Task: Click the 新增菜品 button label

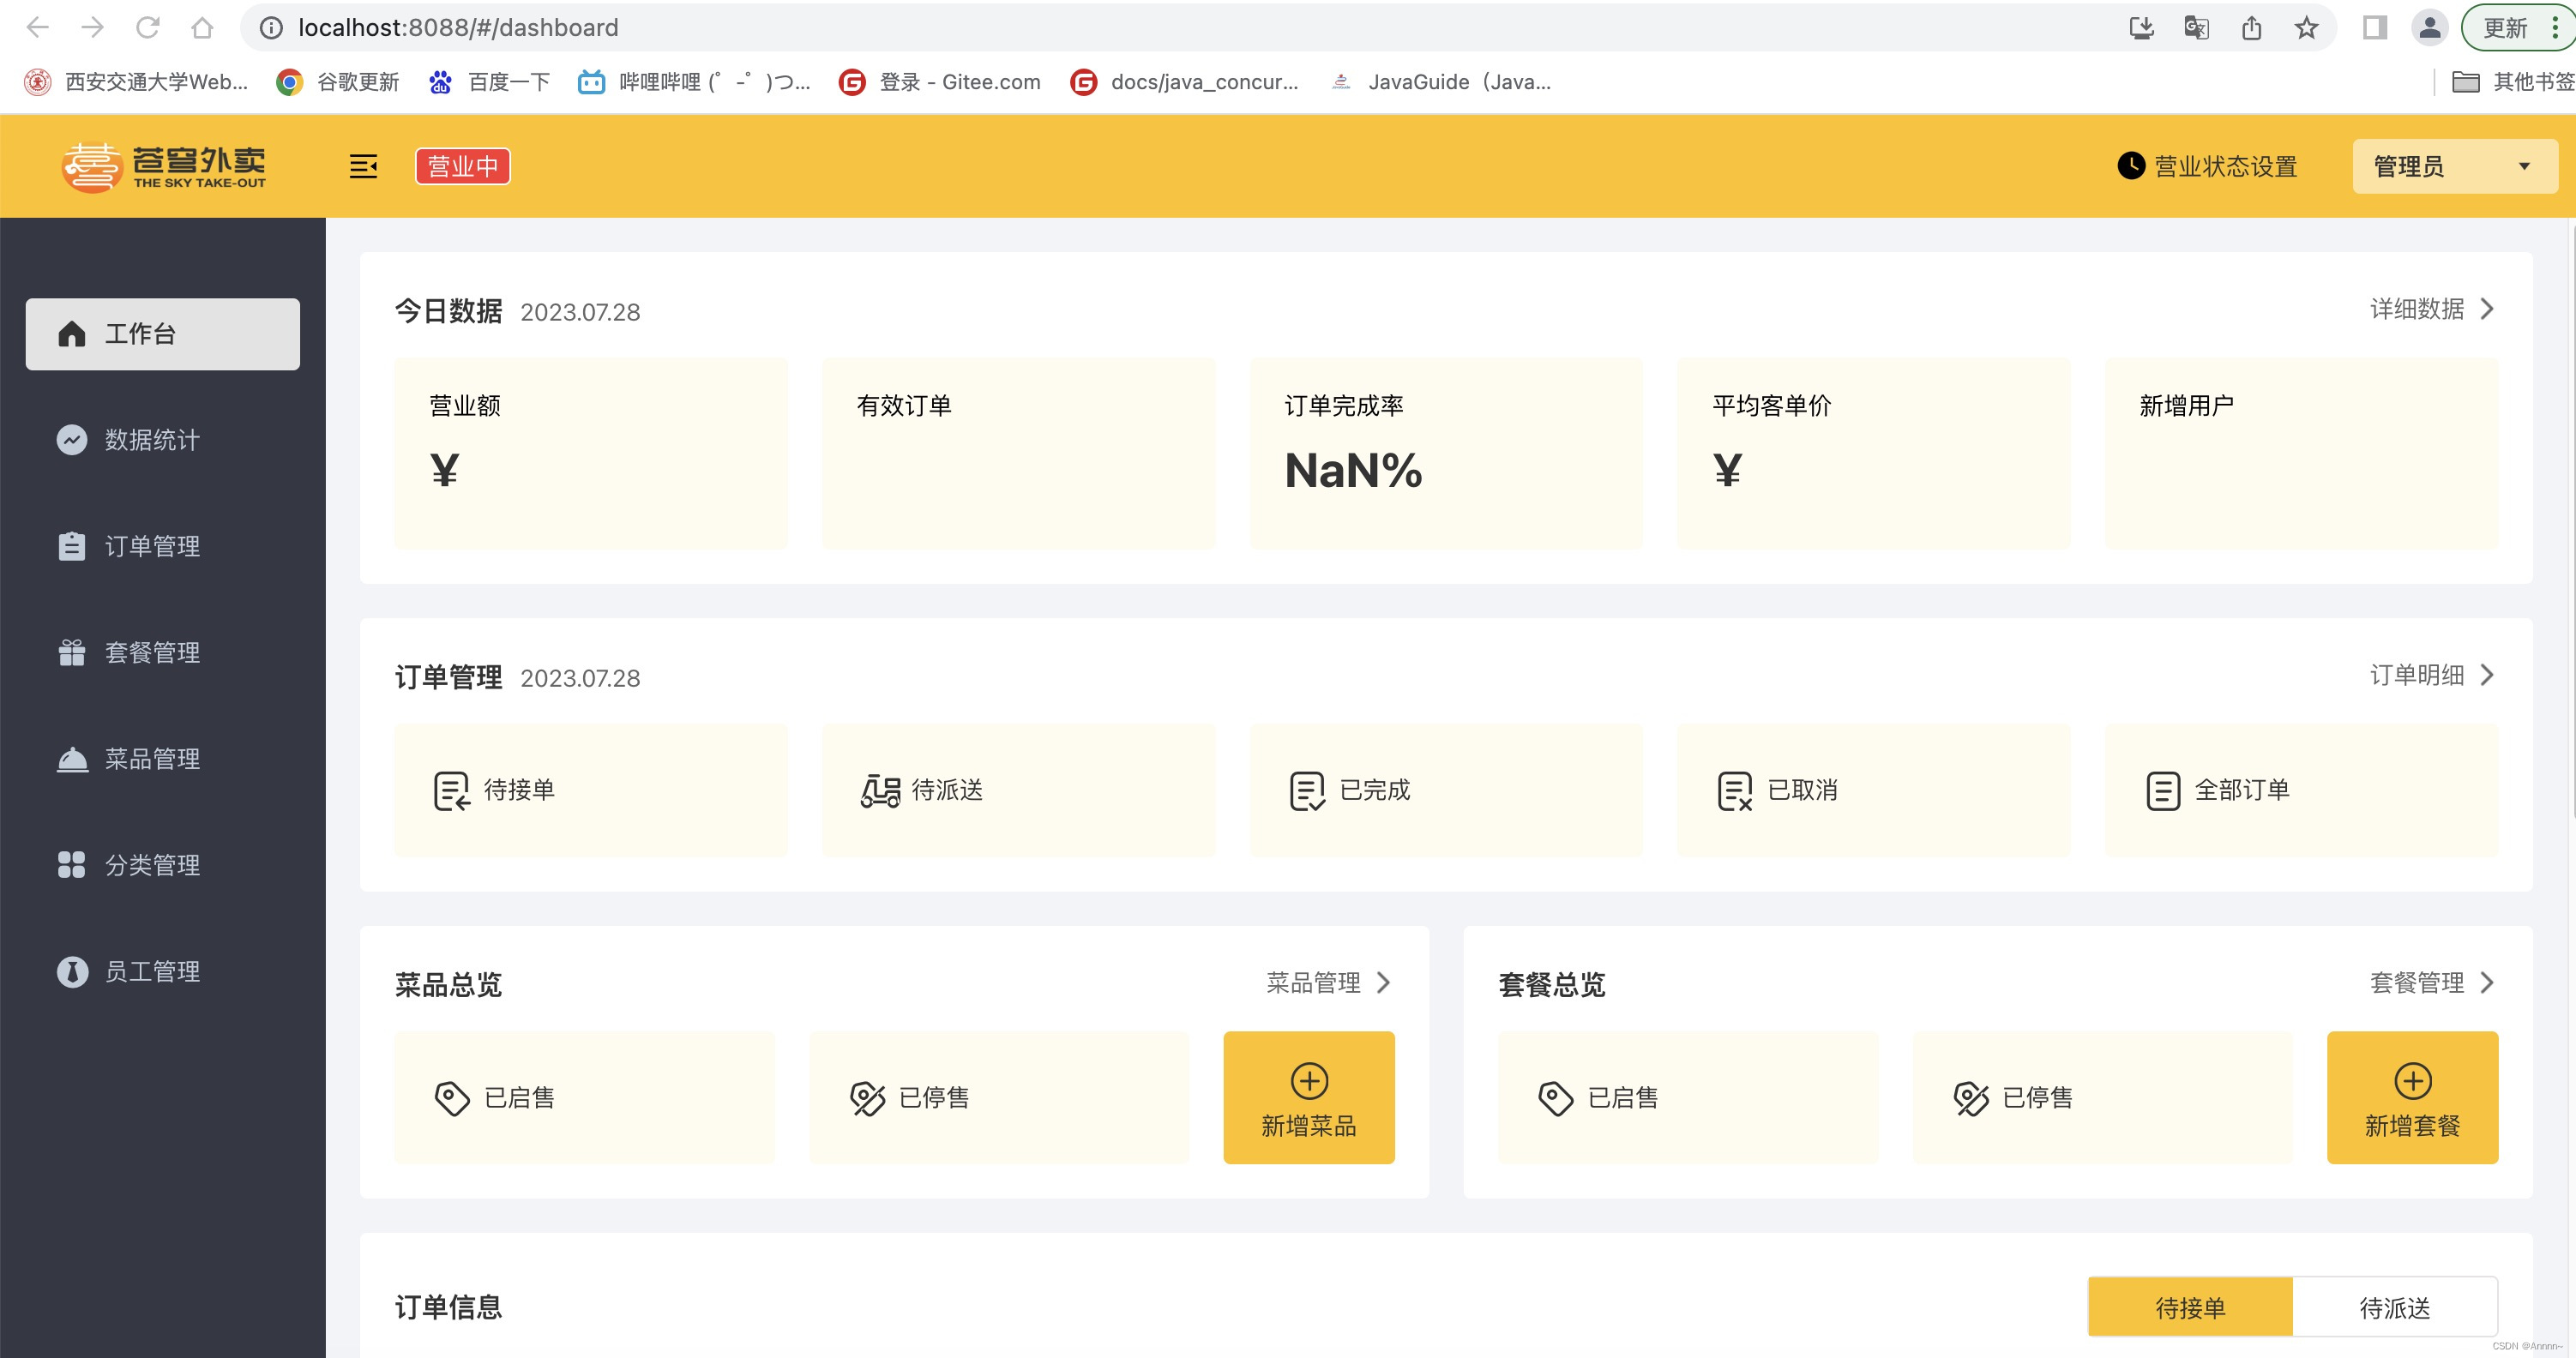Action: coord(1309,1126)
